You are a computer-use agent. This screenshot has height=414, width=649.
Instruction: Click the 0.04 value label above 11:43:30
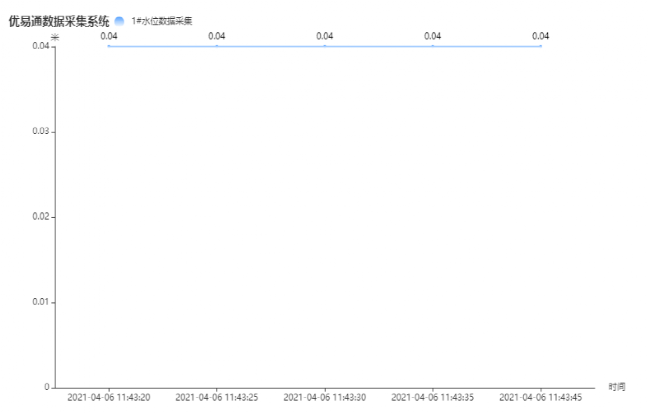(325, 36)
